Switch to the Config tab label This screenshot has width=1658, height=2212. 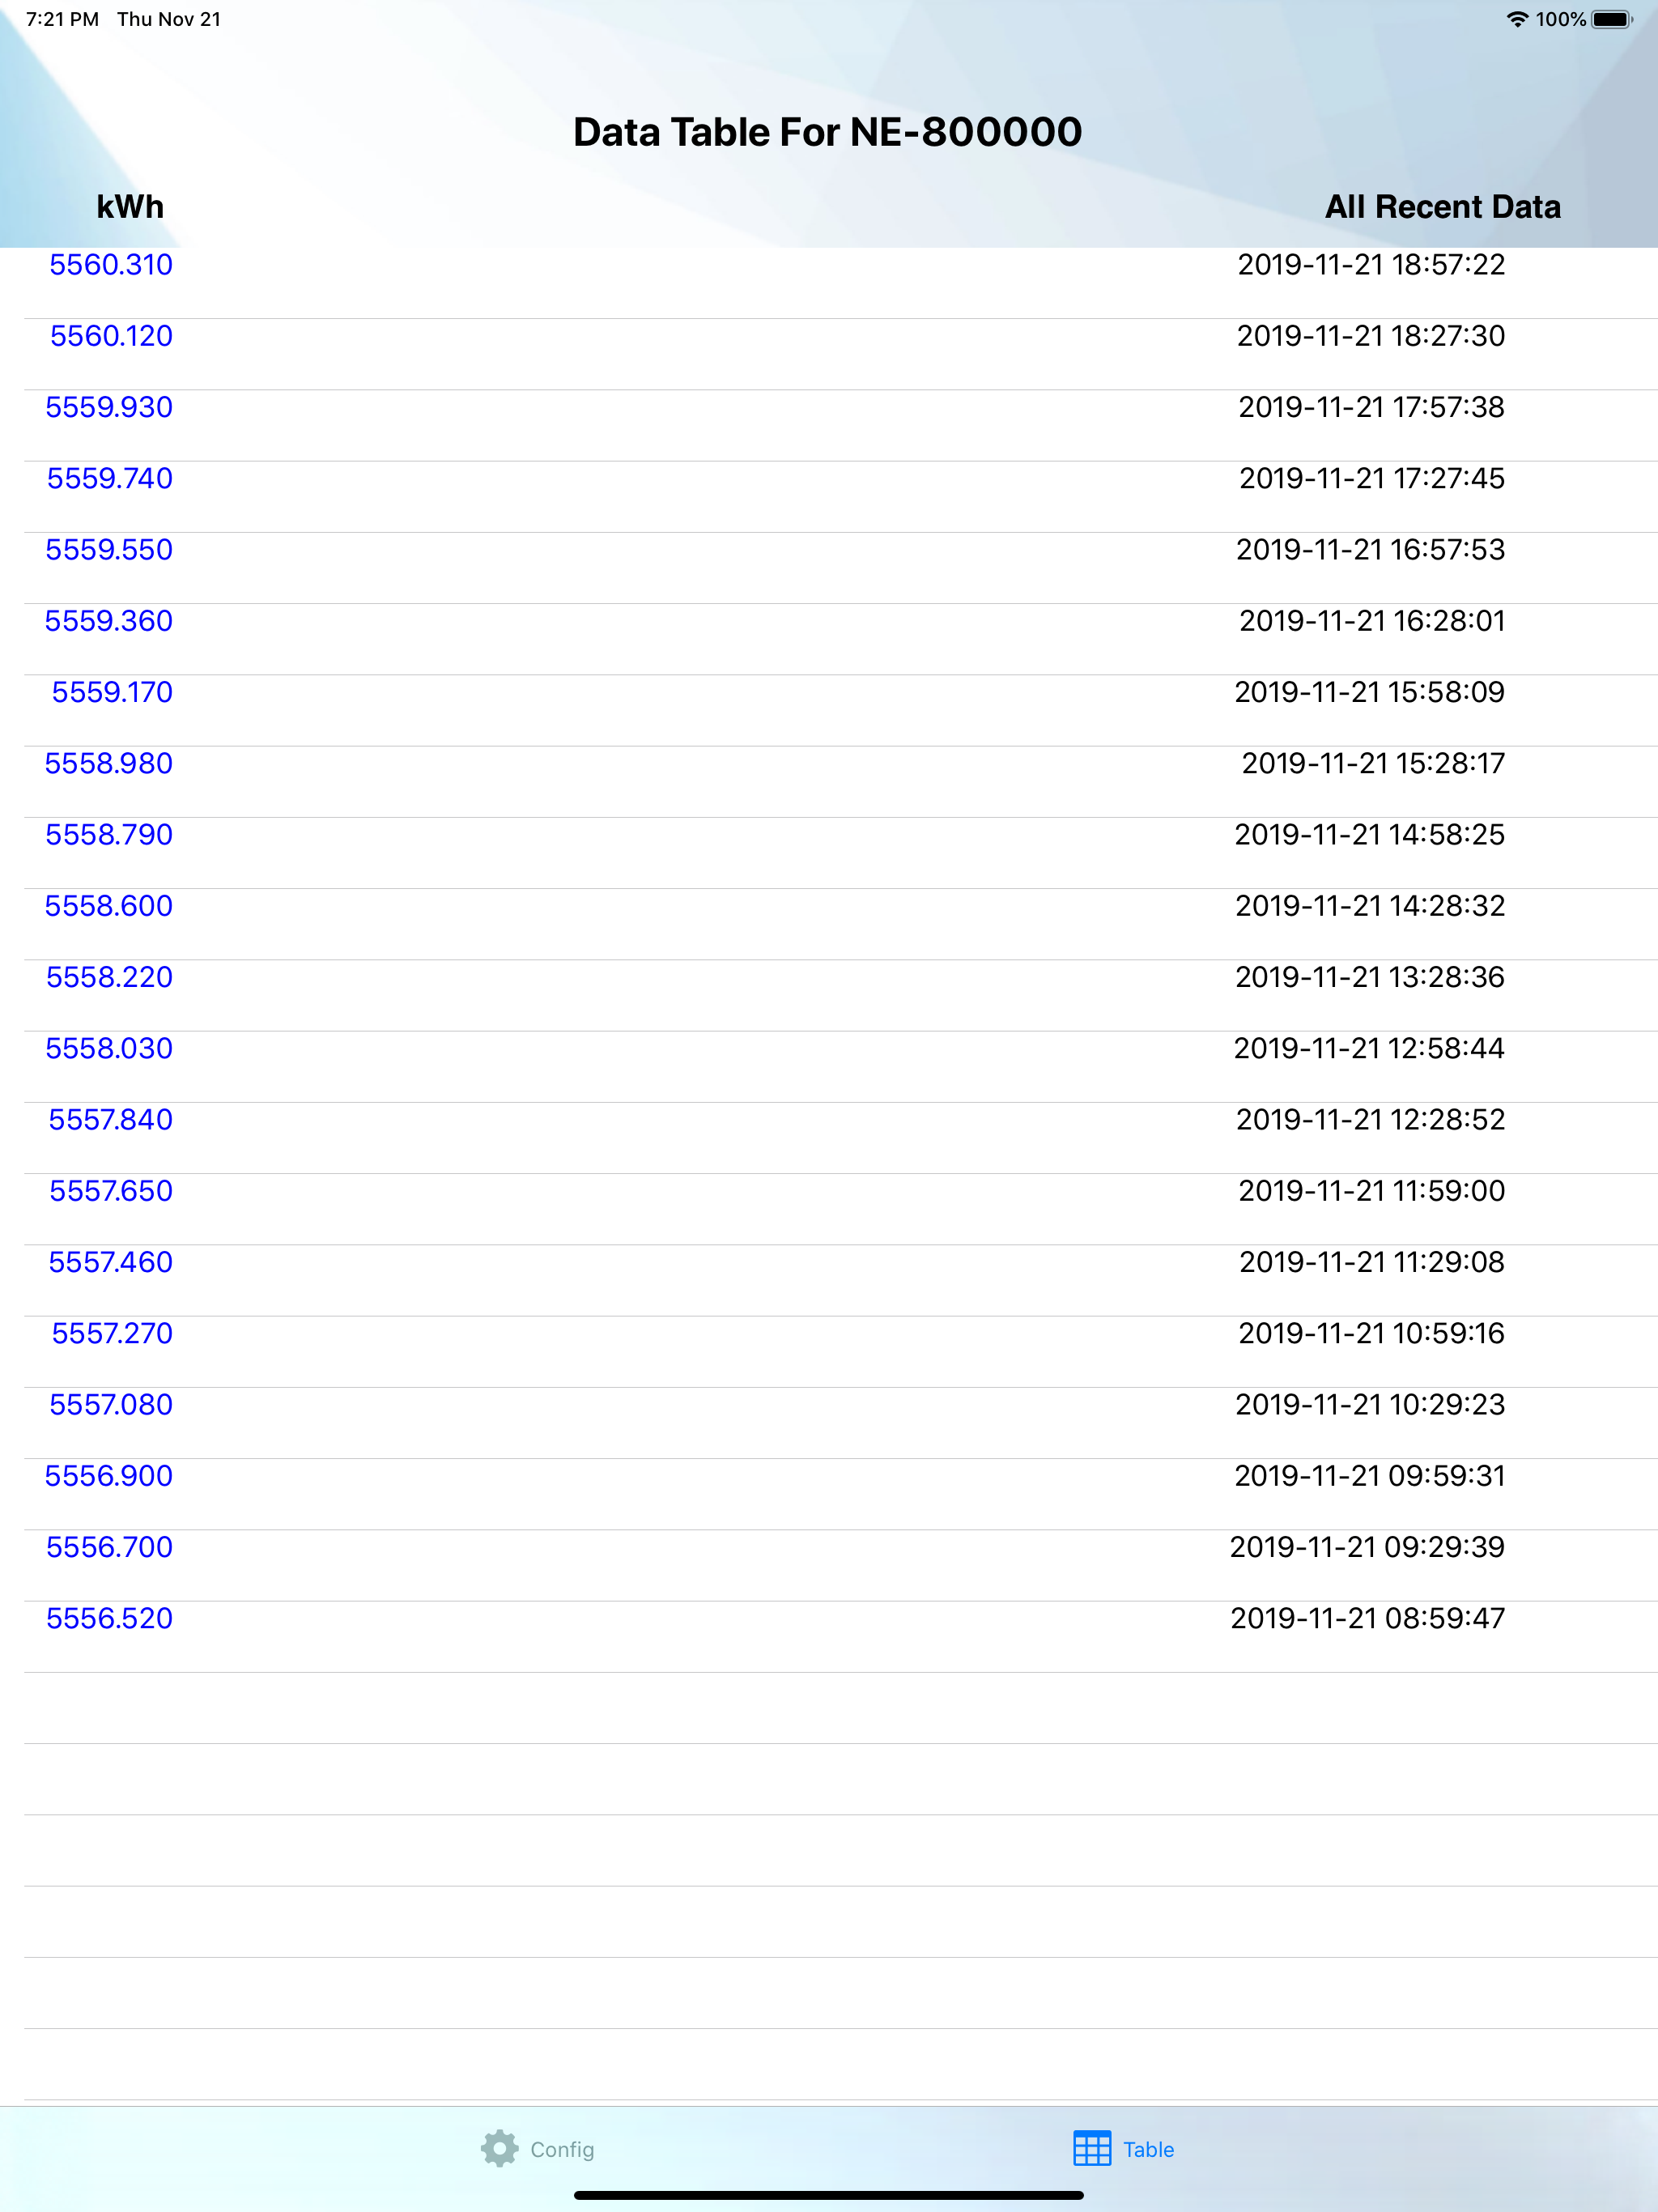(x=562, y=2149)
